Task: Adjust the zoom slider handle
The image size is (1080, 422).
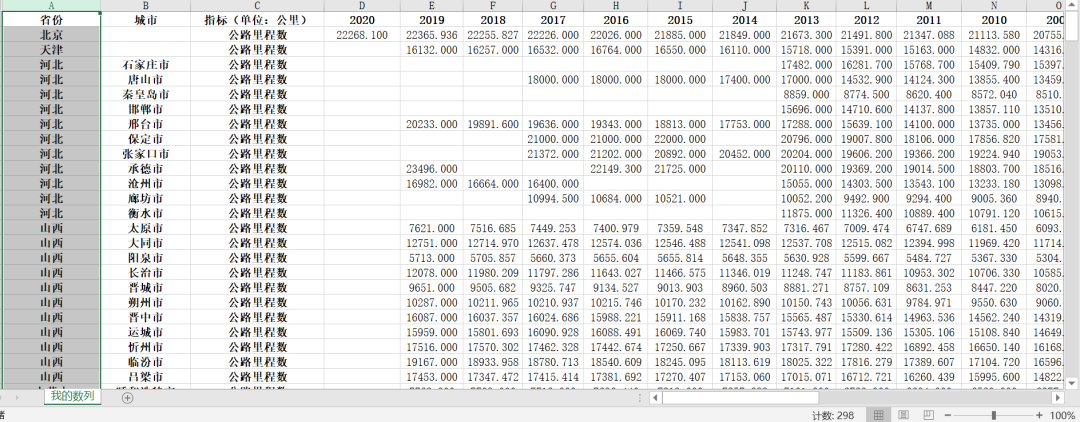Action: click(x=994, y=415)
